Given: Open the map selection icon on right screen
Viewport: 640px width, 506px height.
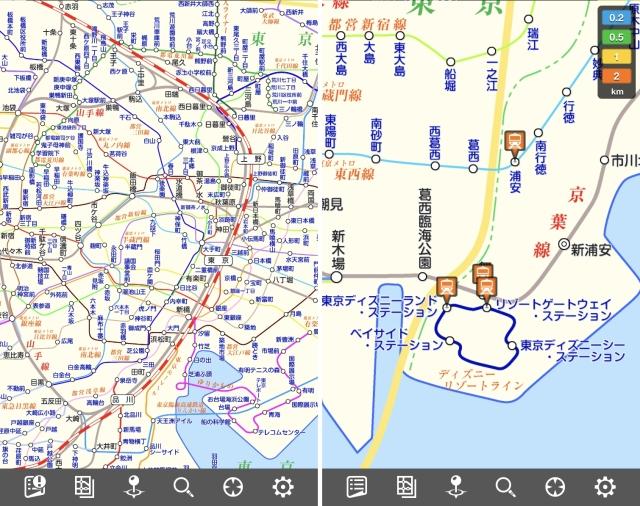Looking at the screenshot, I should click(407, 487).
